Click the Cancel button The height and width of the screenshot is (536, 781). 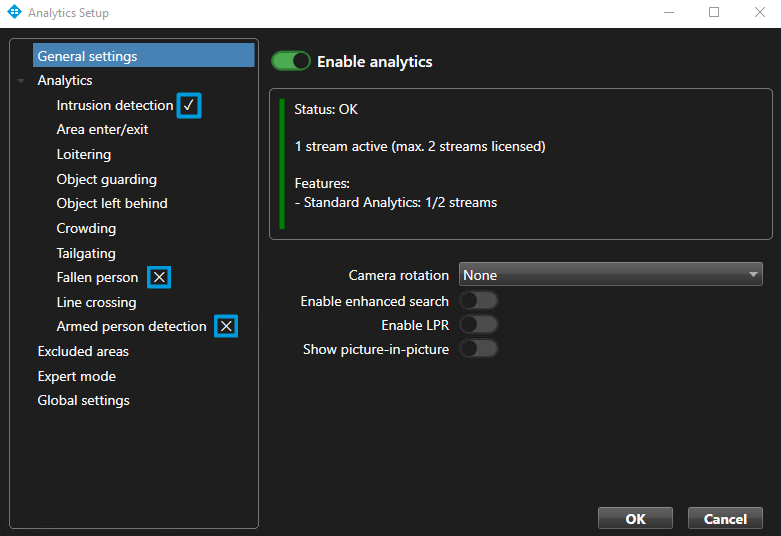point(725,519)
